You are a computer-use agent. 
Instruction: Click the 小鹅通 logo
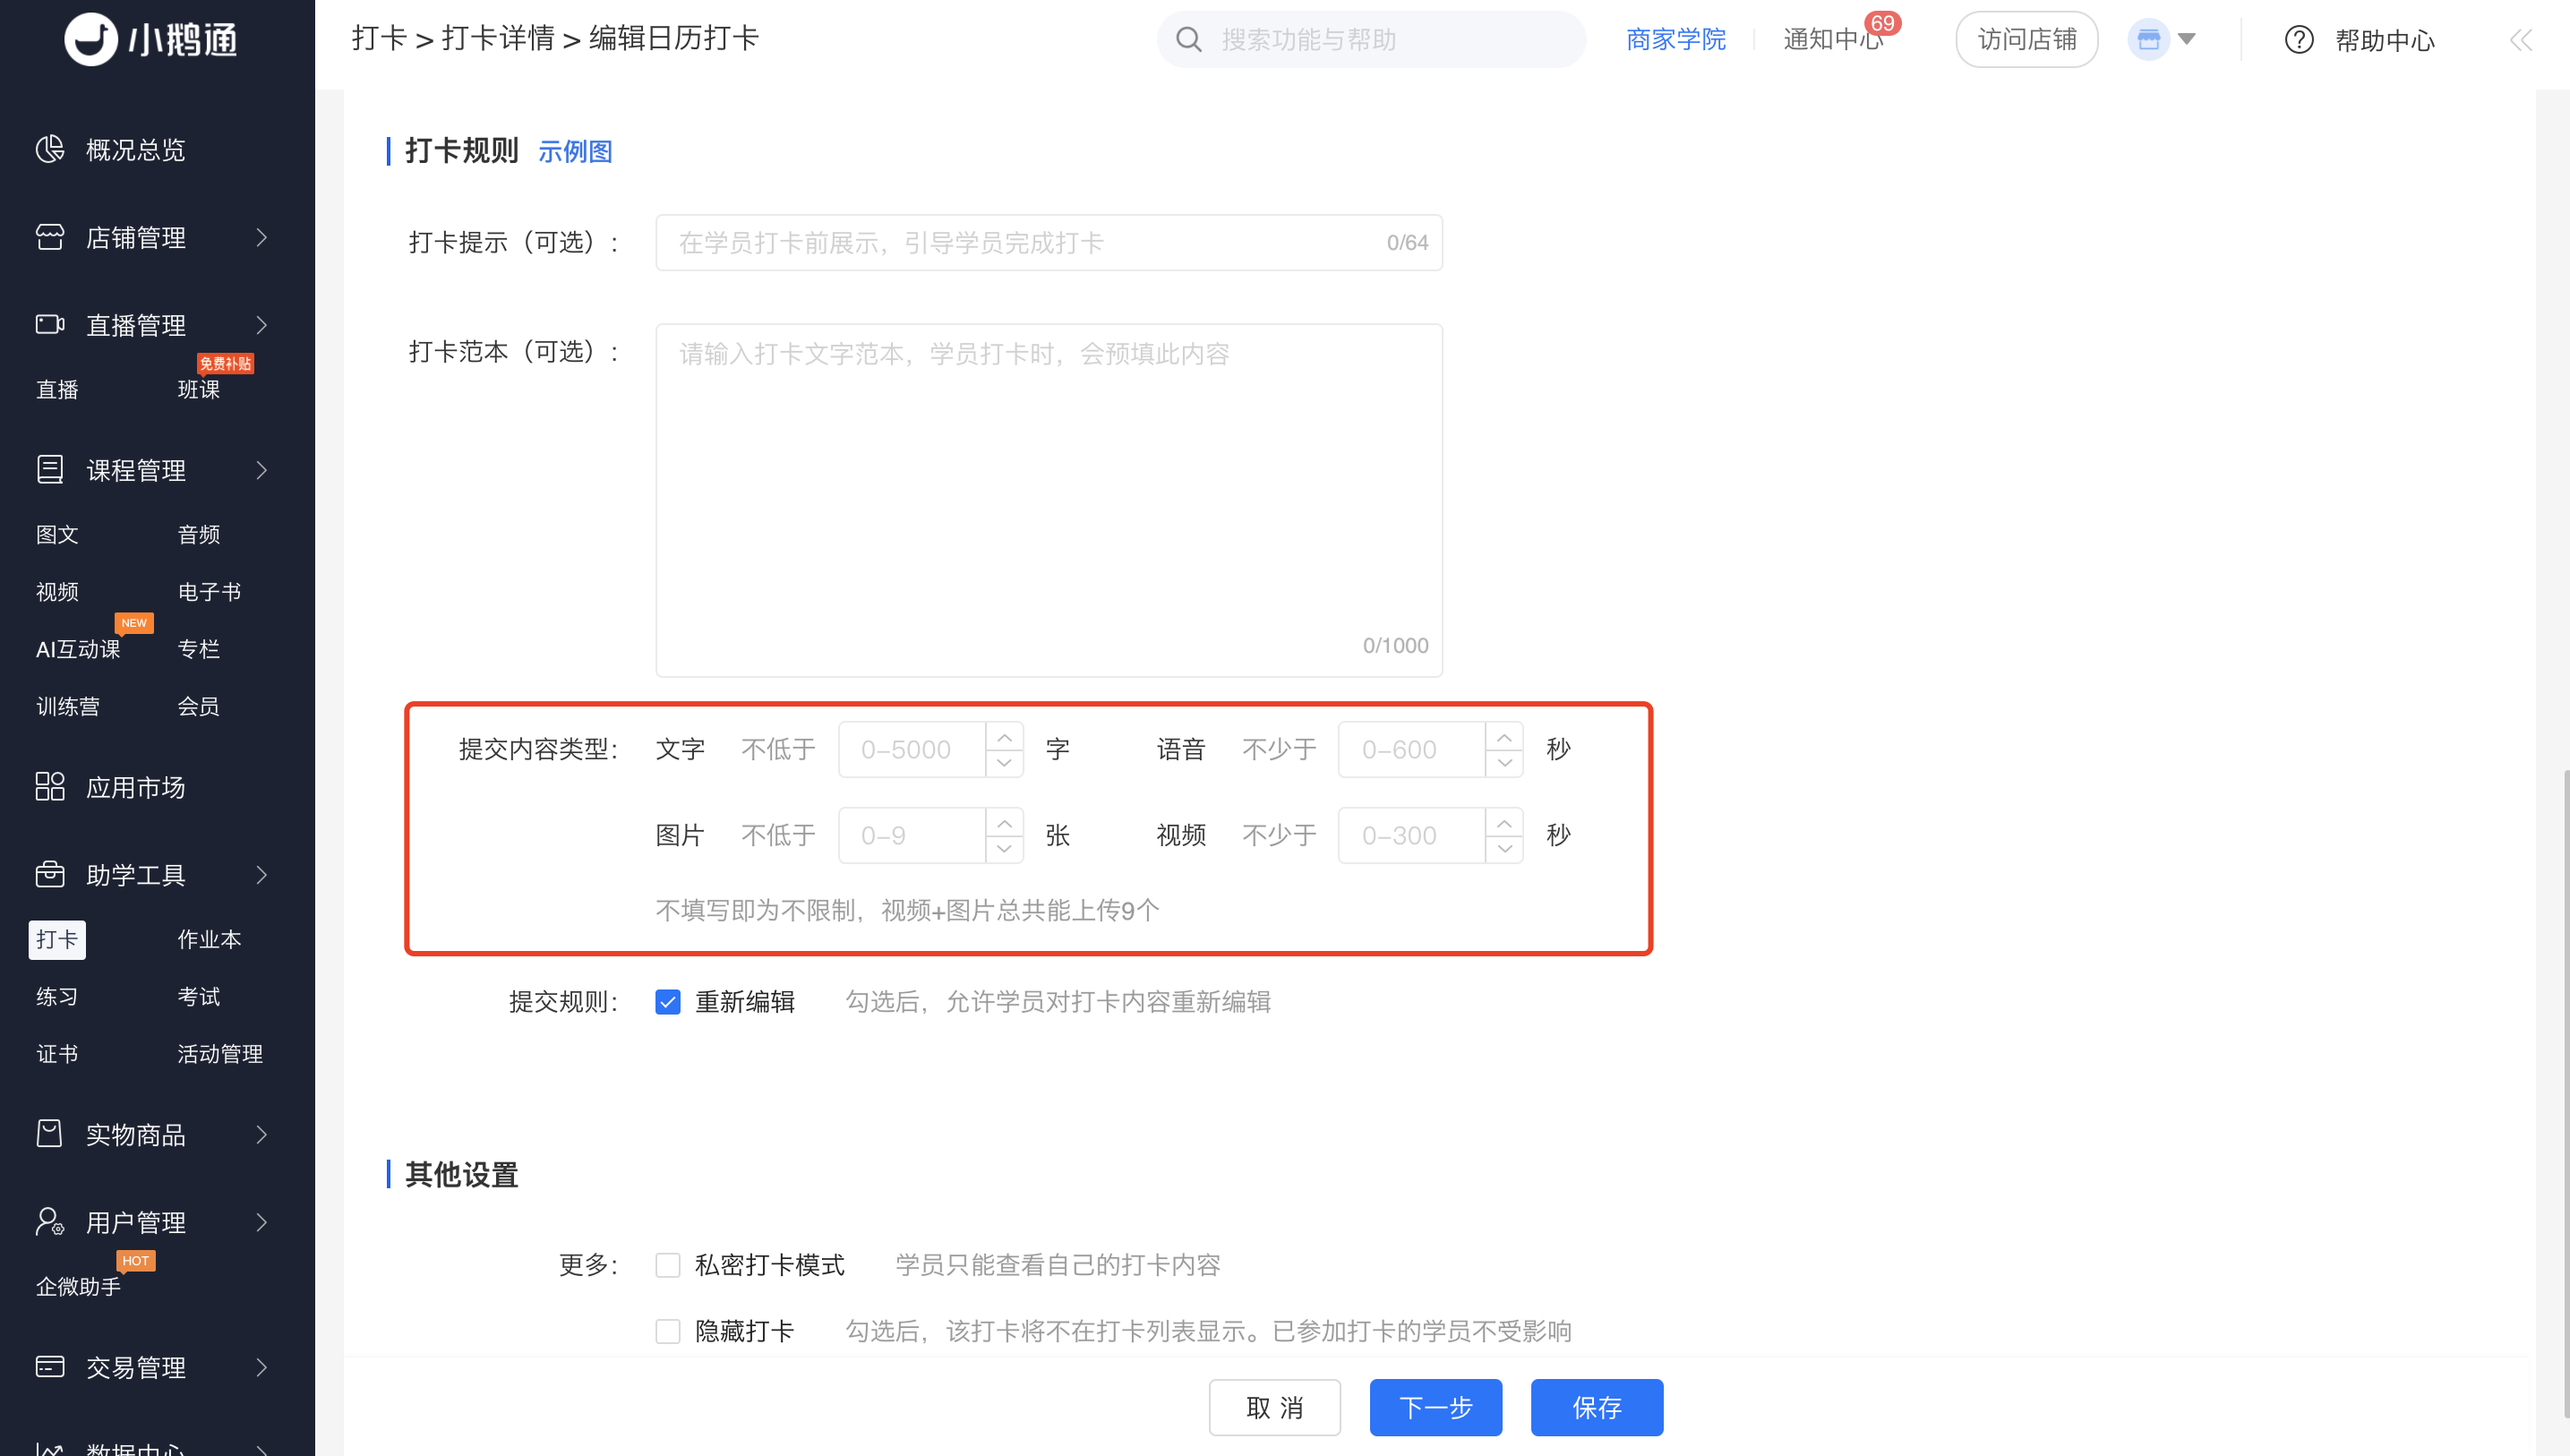point(151,39)
